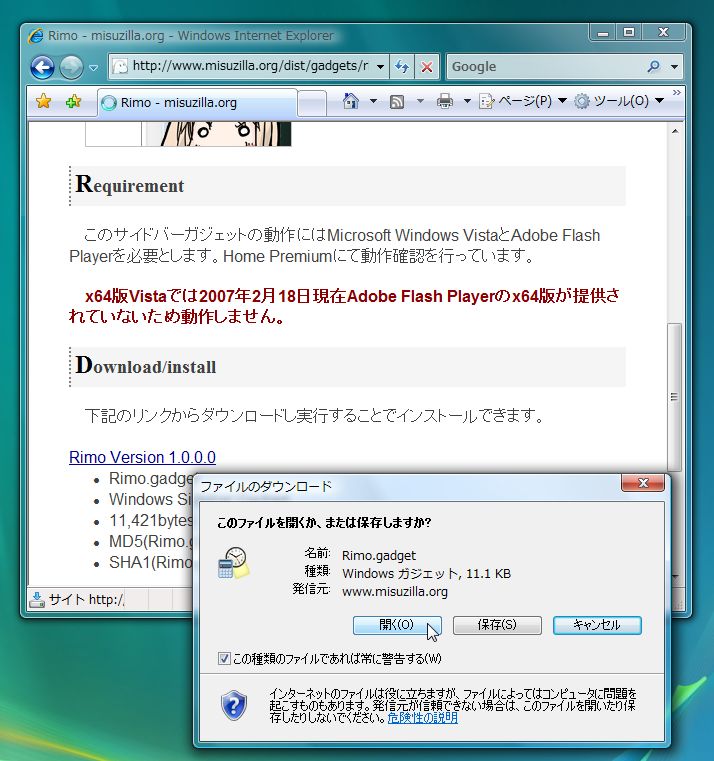This screenshot has height=761, width=714.
Task: Click the search magnifier icon
Action: (654, 66)
